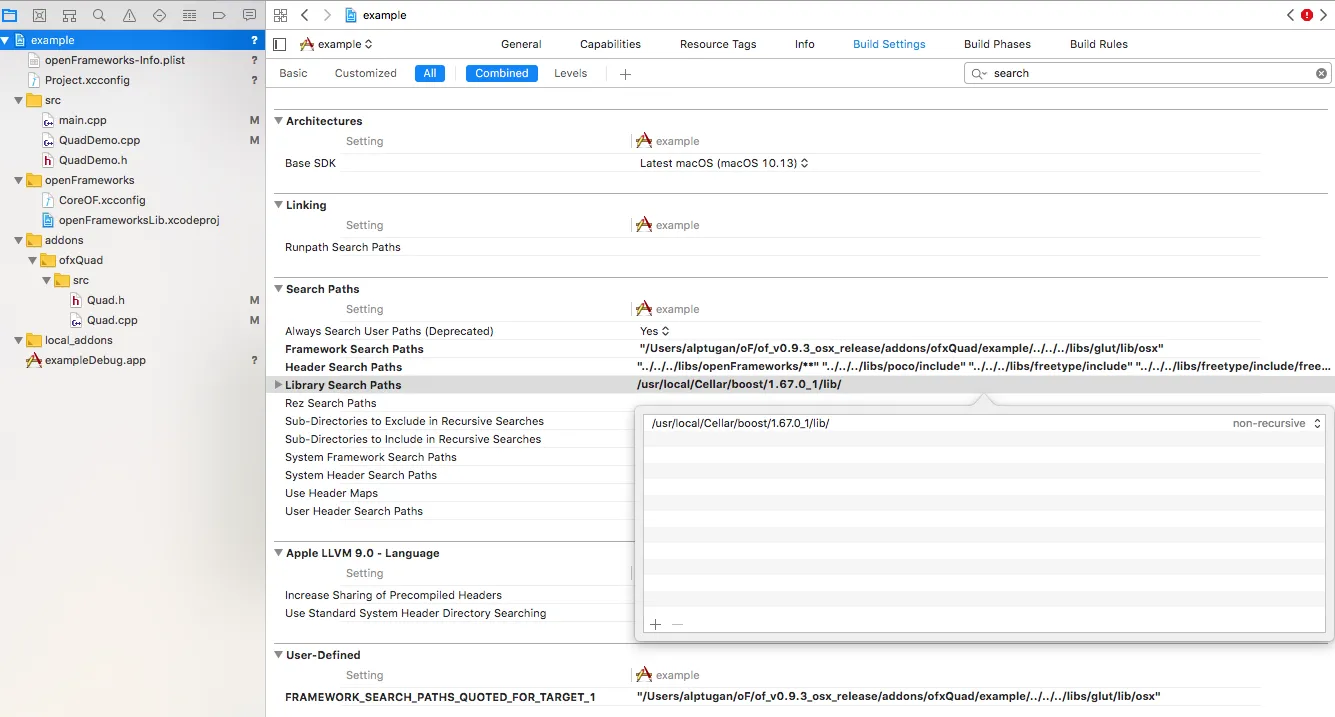Viewport: 1335px width, 717px height.
Task: Open the Source Control navigator
Action: 39,16
